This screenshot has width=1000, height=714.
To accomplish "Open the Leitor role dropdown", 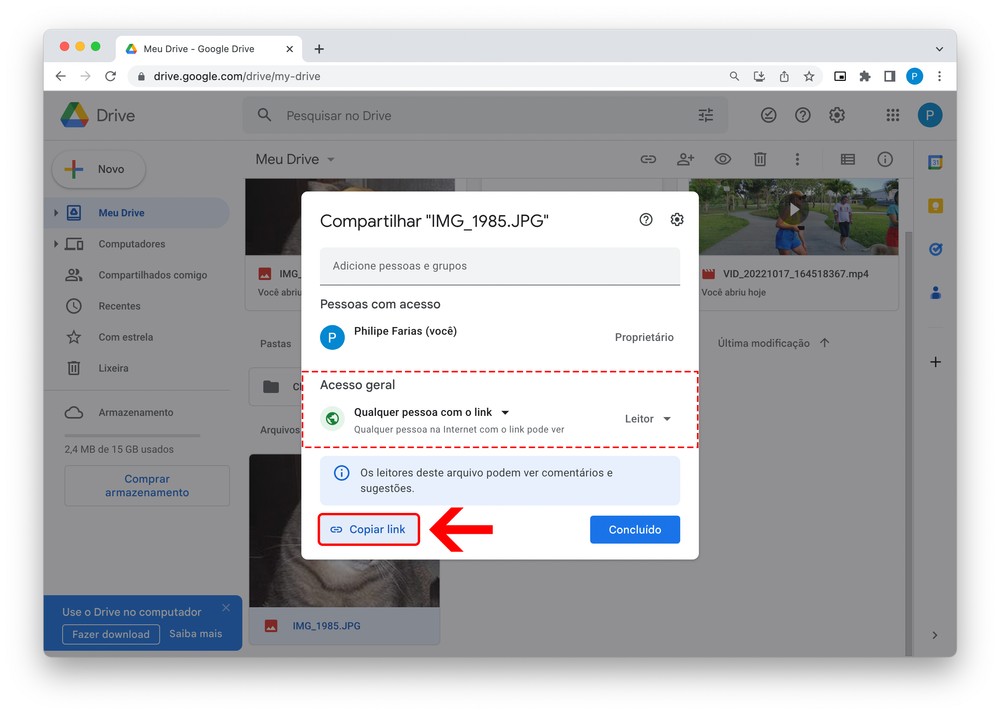I will [x=647, y=419].
